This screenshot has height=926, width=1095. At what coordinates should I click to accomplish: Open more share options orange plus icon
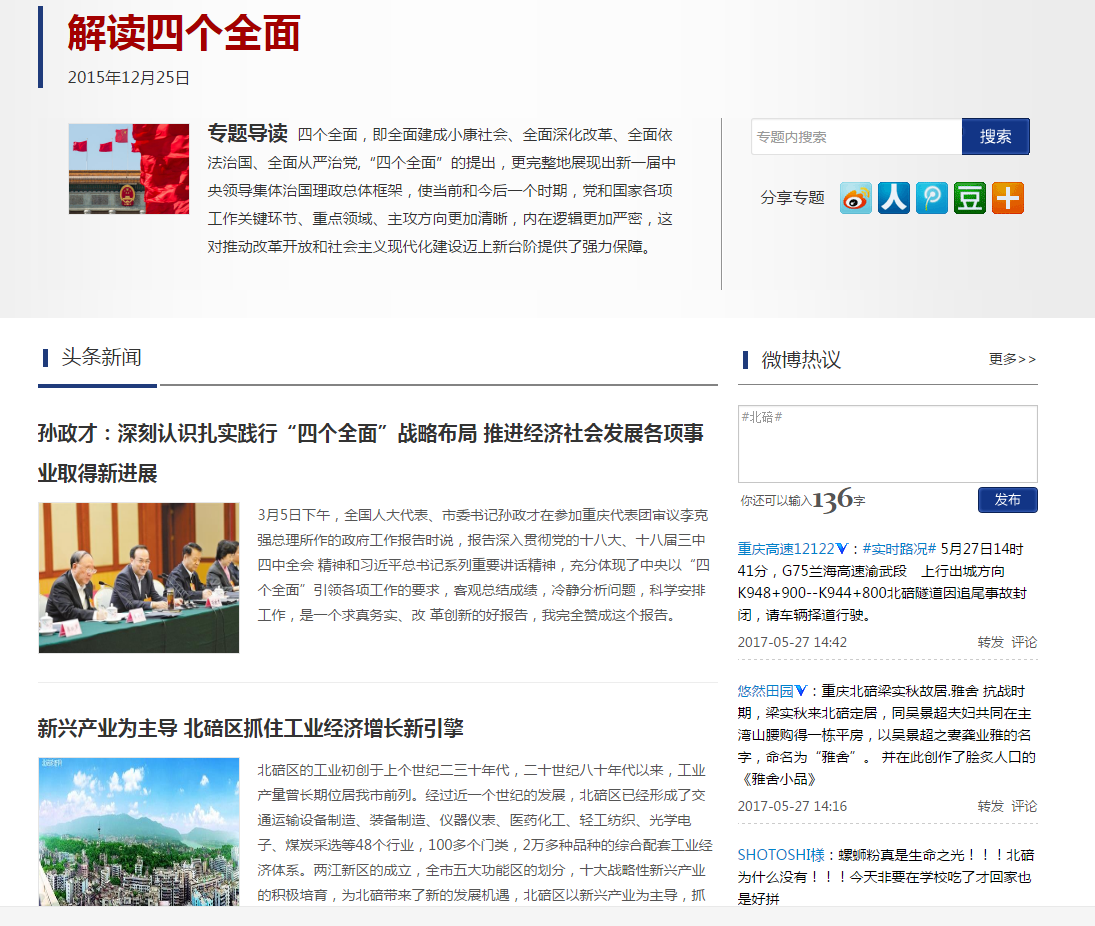point(1008,198)
